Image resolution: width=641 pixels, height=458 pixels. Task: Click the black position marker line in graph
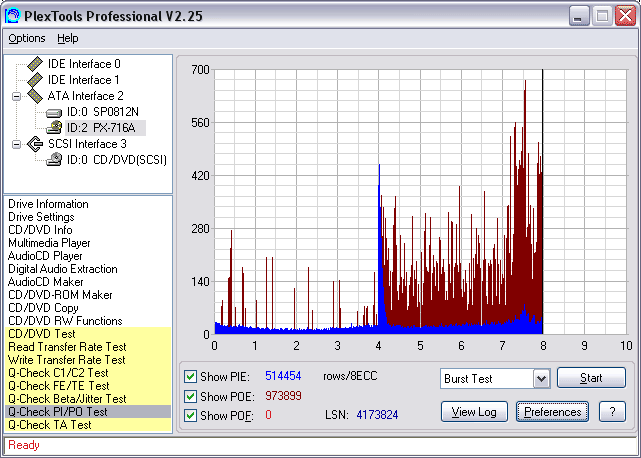[542, 202]
